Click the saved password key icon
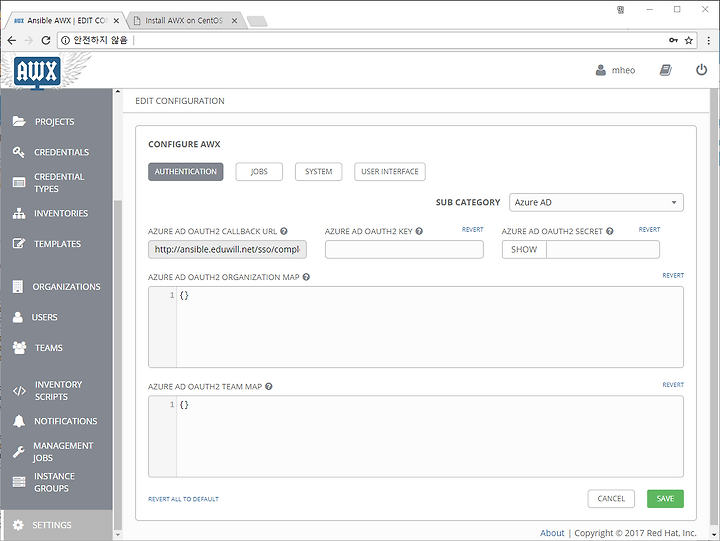Viewport: 720px width, 541px height. (x=673, y=40)
